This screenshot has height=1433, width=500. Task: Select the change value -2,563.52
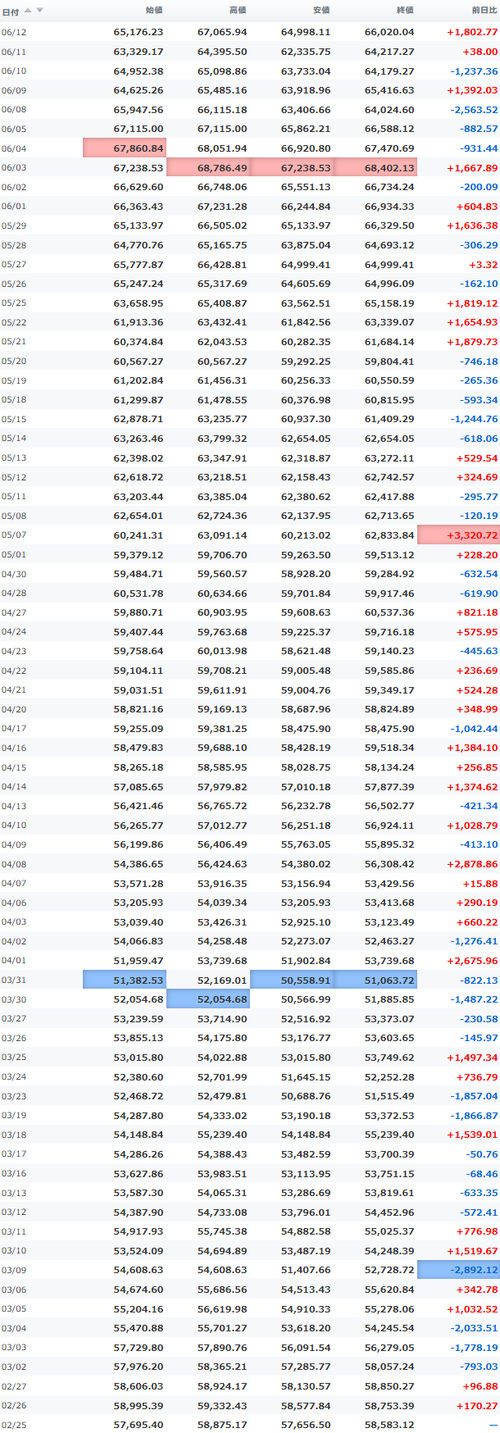[x=474, y=109]
